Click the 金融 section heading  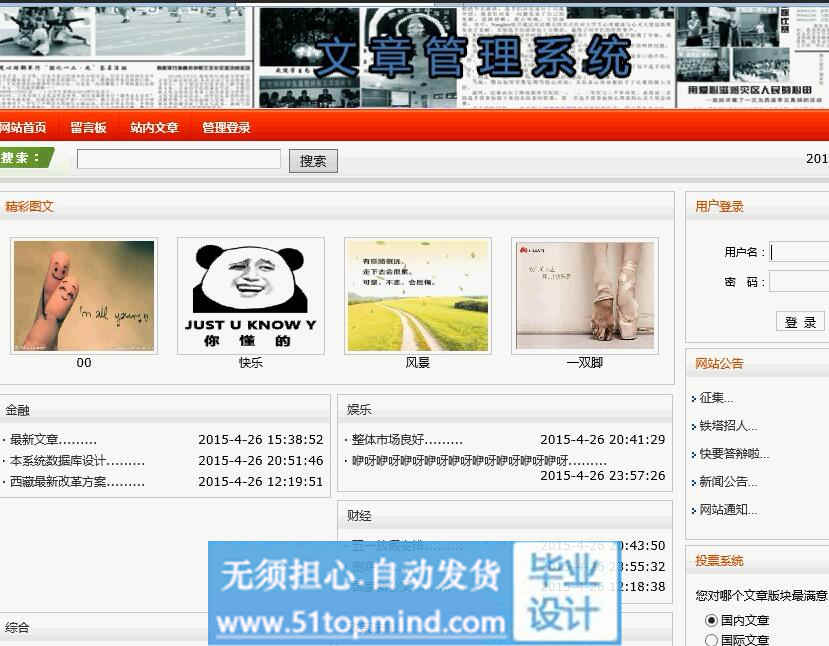point(17,410)
